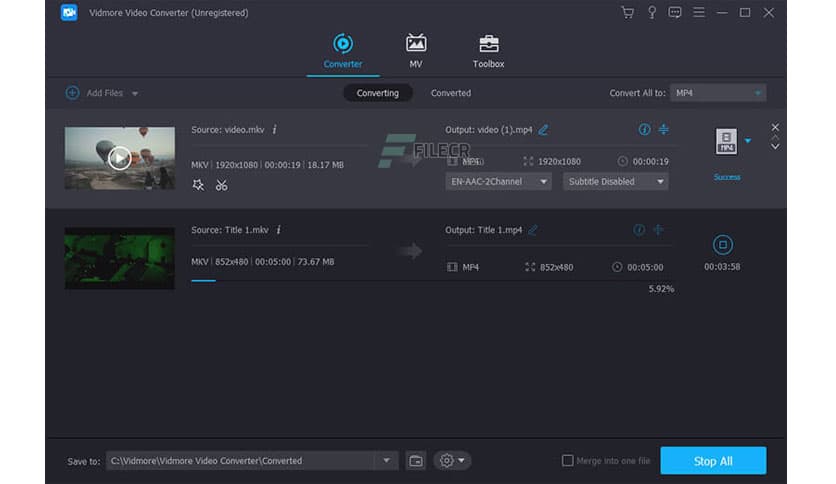The width and height of the screenshot is (836, 484).
Task: Click the MP4 format profile icon for video.mkv
Action: (x=726, y=142)
